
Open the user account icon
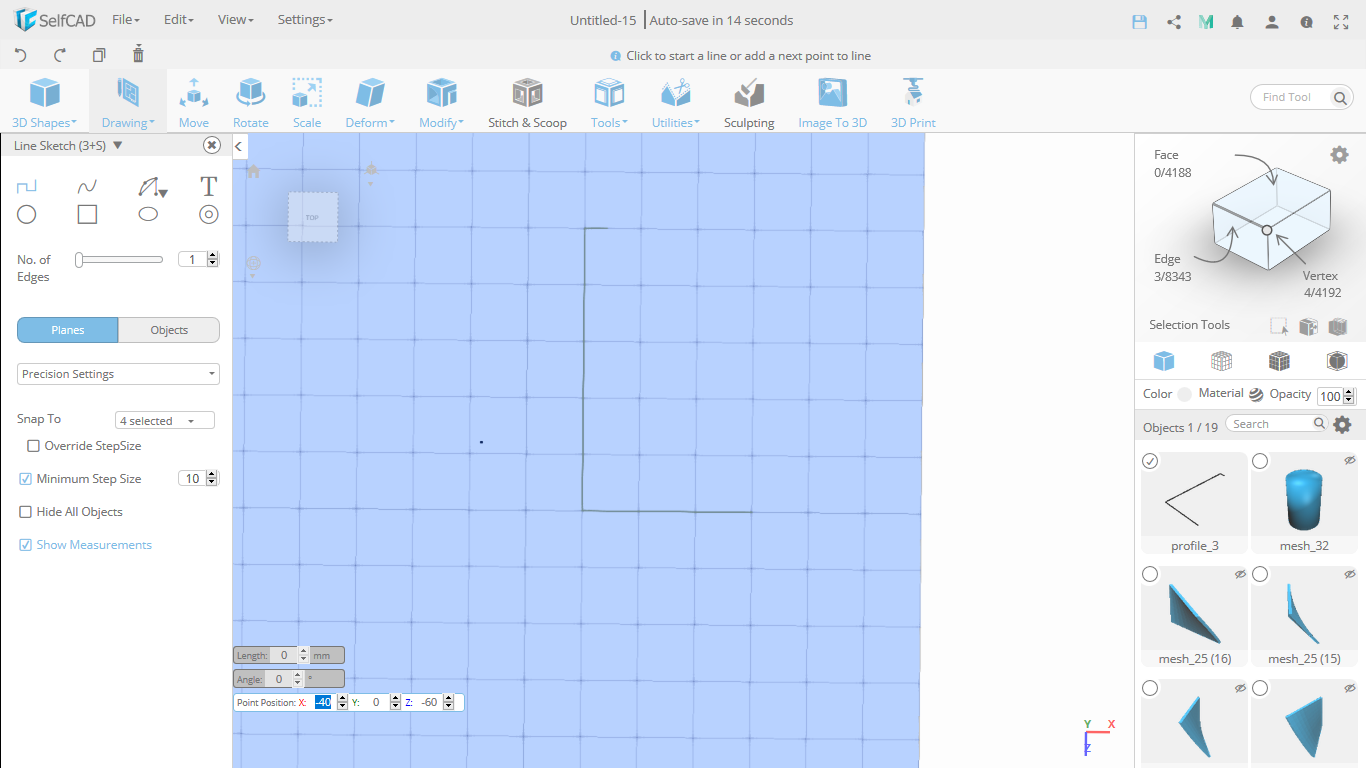(1271, 21)
